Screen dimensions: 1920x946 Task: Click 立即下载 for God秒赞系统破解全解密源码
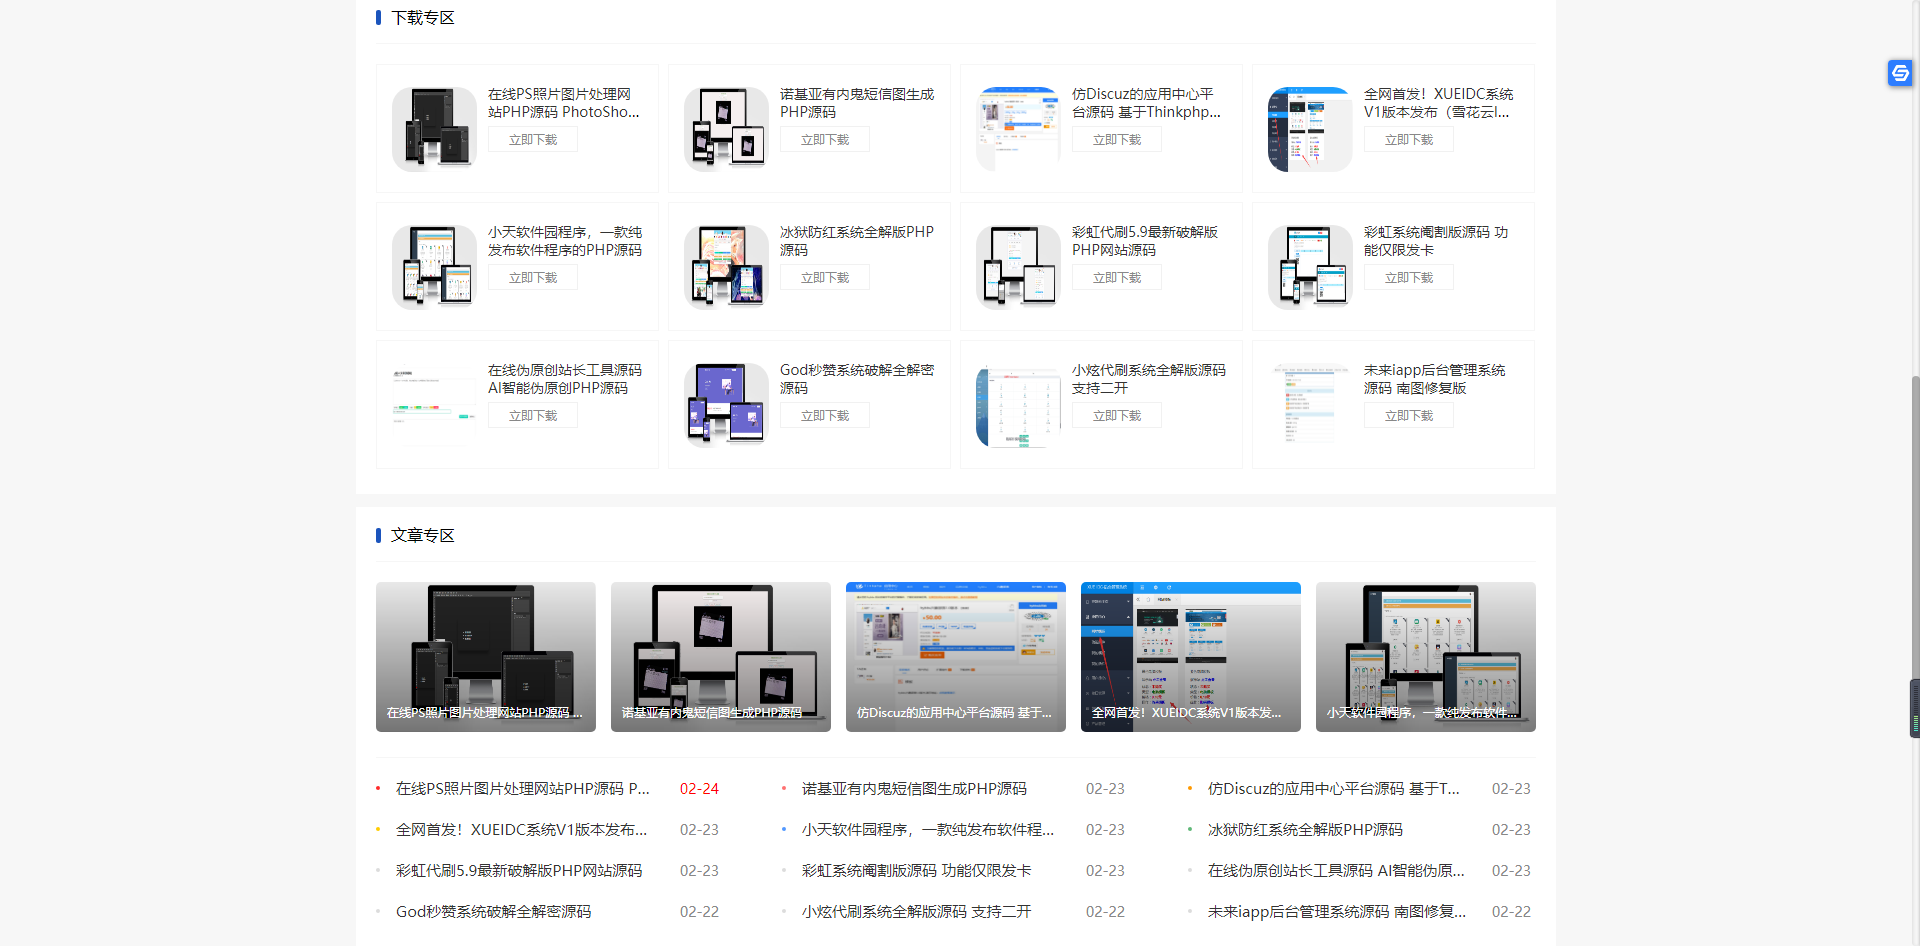point(824,415)
